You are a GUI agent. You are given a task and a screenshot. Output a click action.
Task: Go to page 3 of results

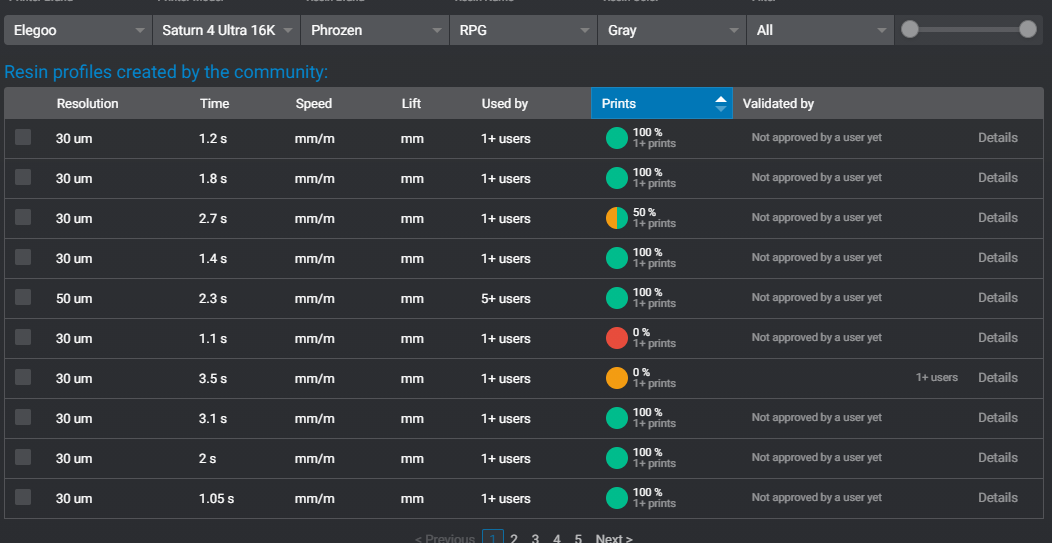535,538
